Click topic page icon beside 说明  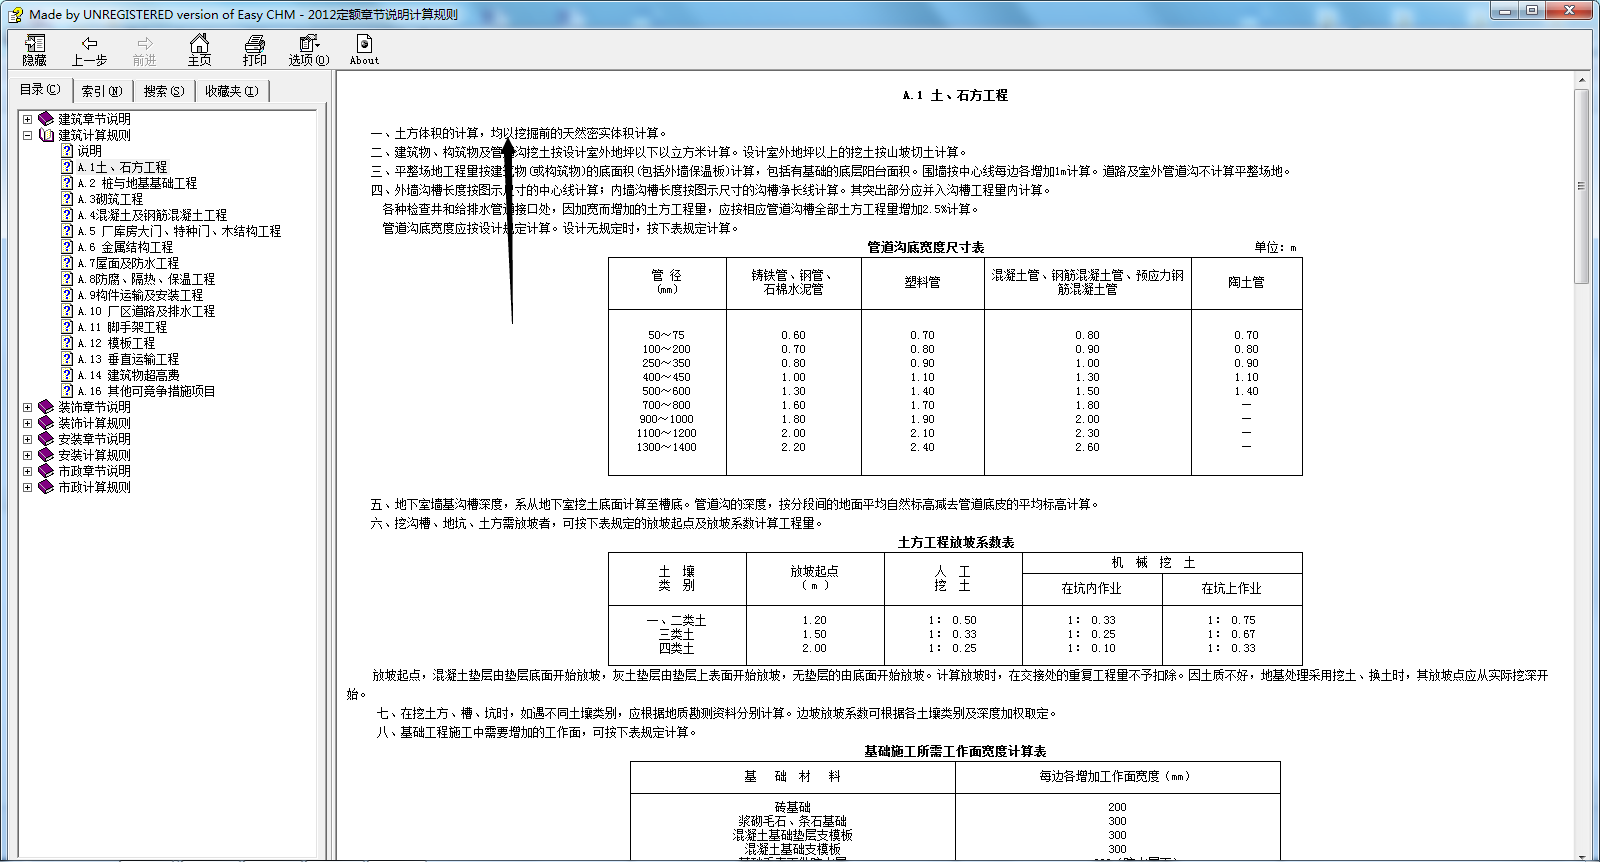[x=67, y=151]
